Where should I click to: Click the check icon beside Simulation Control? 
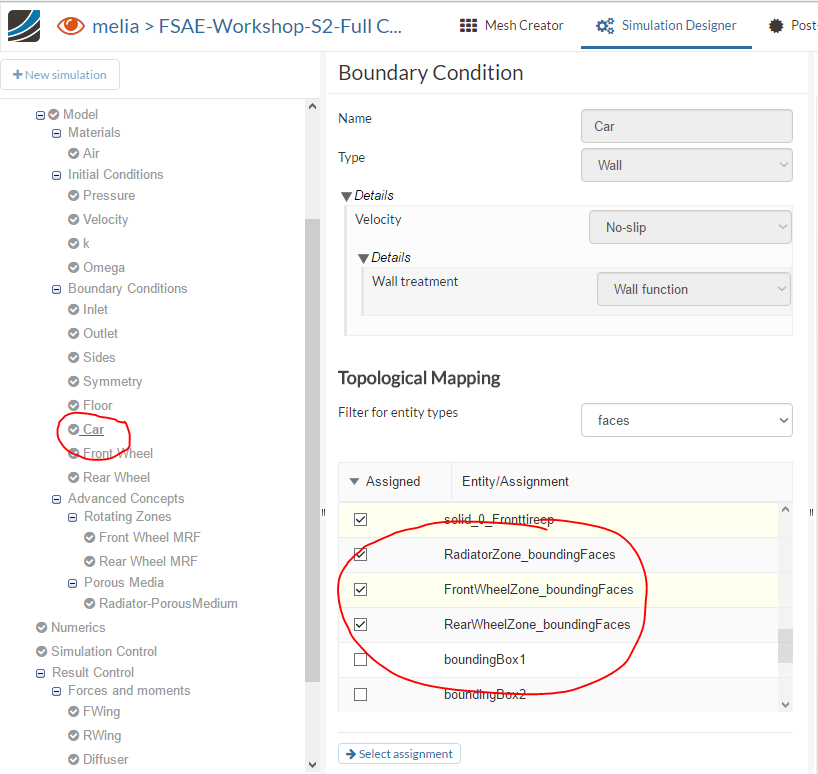coord(41,652)
